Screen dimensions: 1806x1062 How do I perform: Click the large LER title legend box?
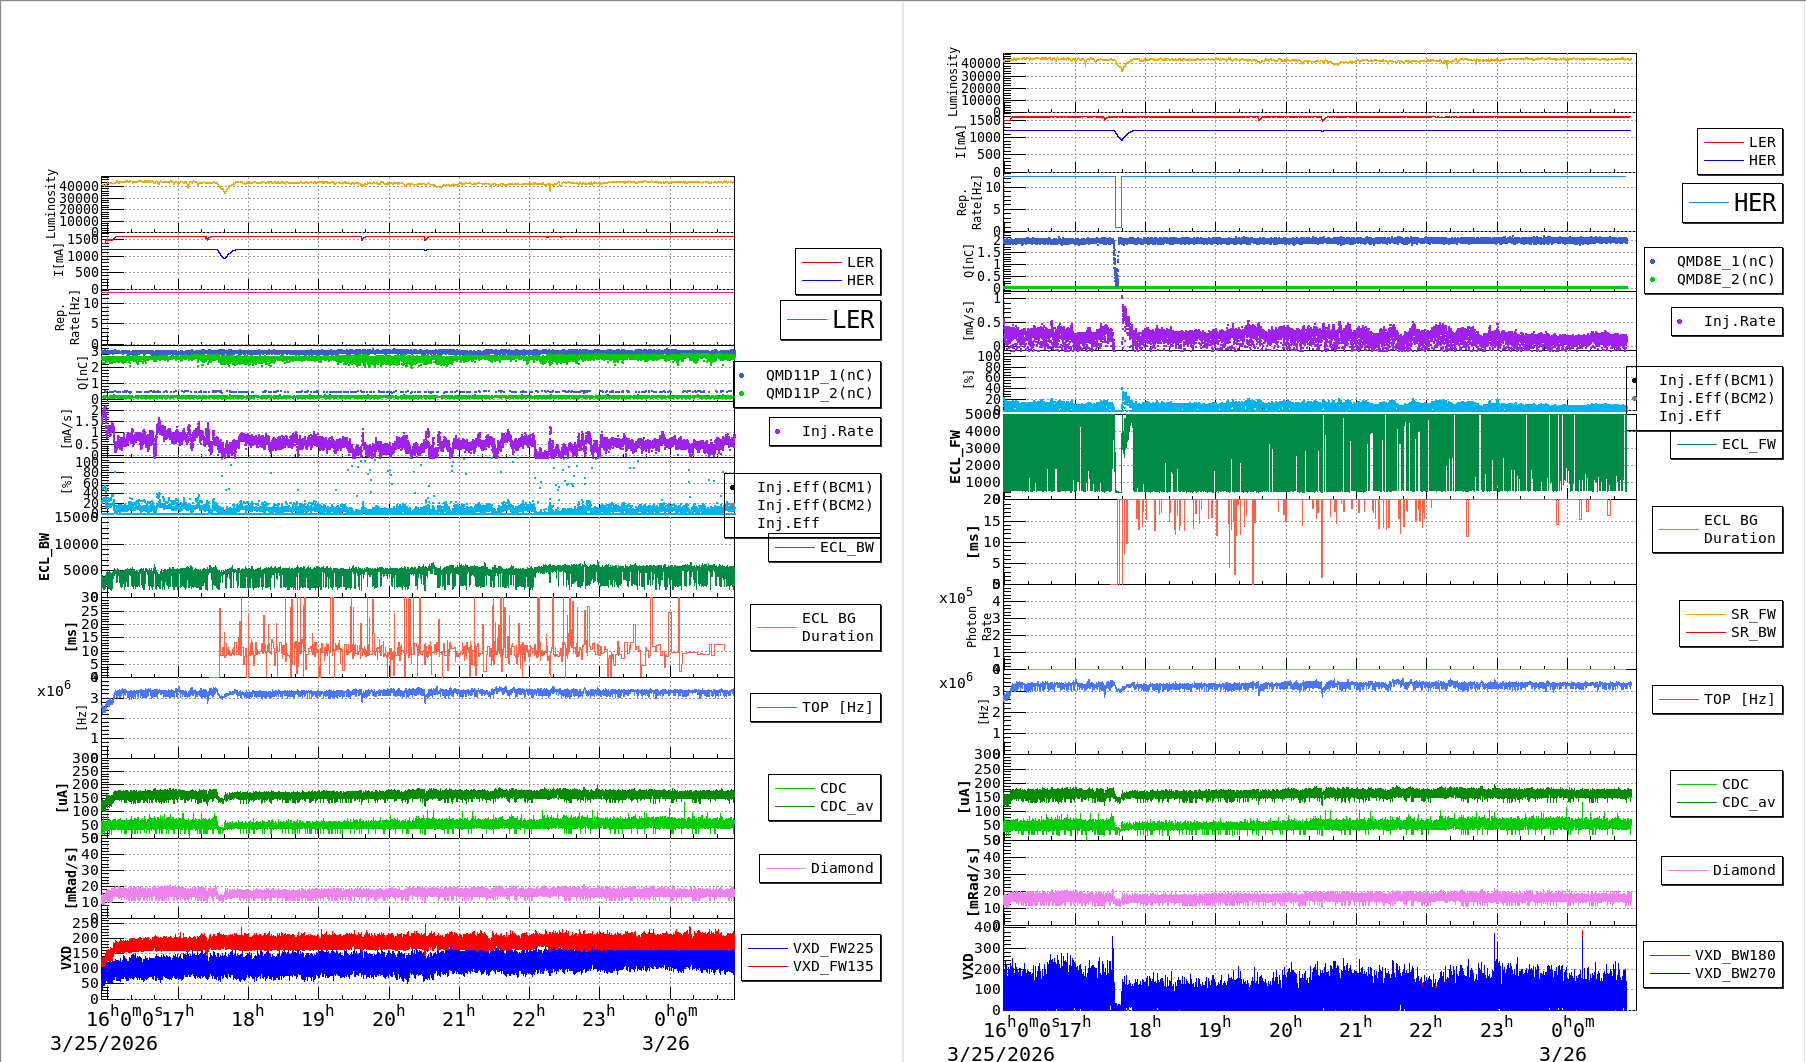click(831, 320)
